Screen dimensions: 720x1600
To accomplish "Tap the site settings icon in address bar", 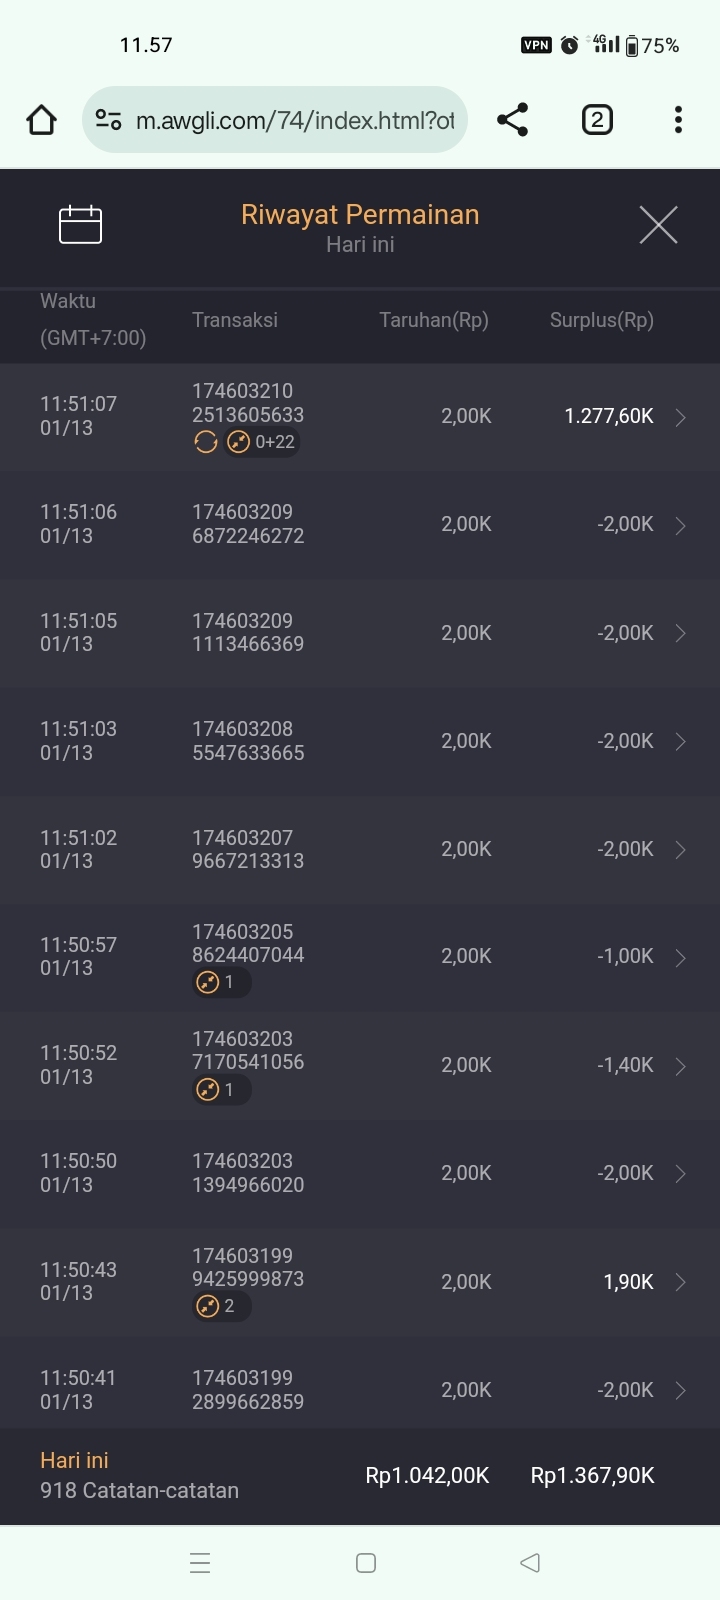I will pos(108,121).
